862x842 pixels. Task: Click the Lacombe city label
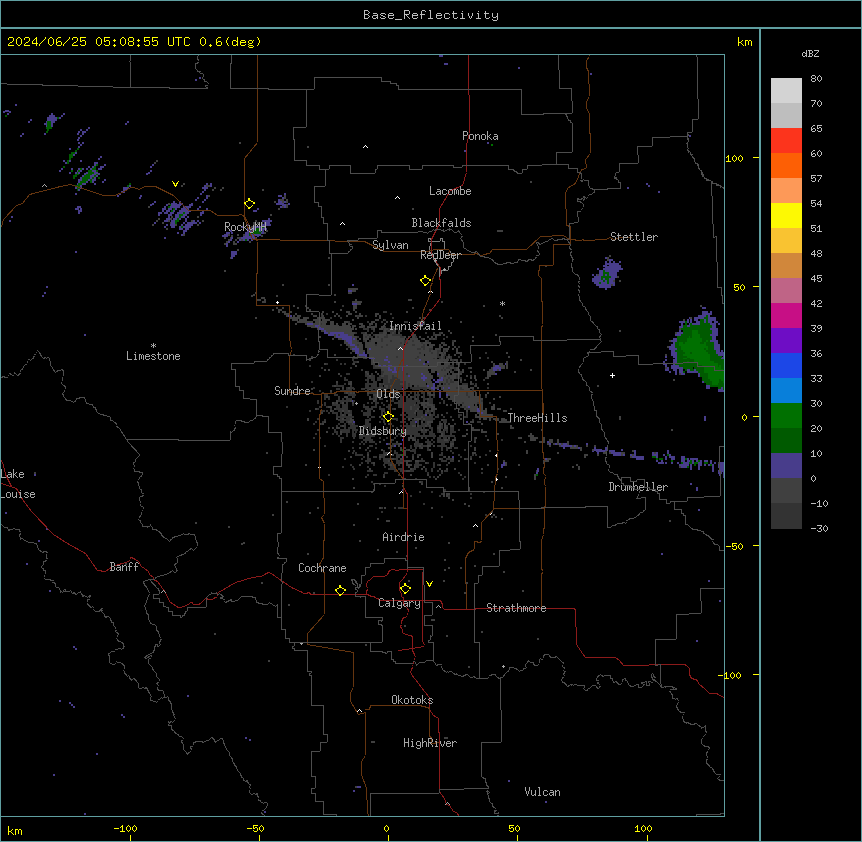pos(450,191)
